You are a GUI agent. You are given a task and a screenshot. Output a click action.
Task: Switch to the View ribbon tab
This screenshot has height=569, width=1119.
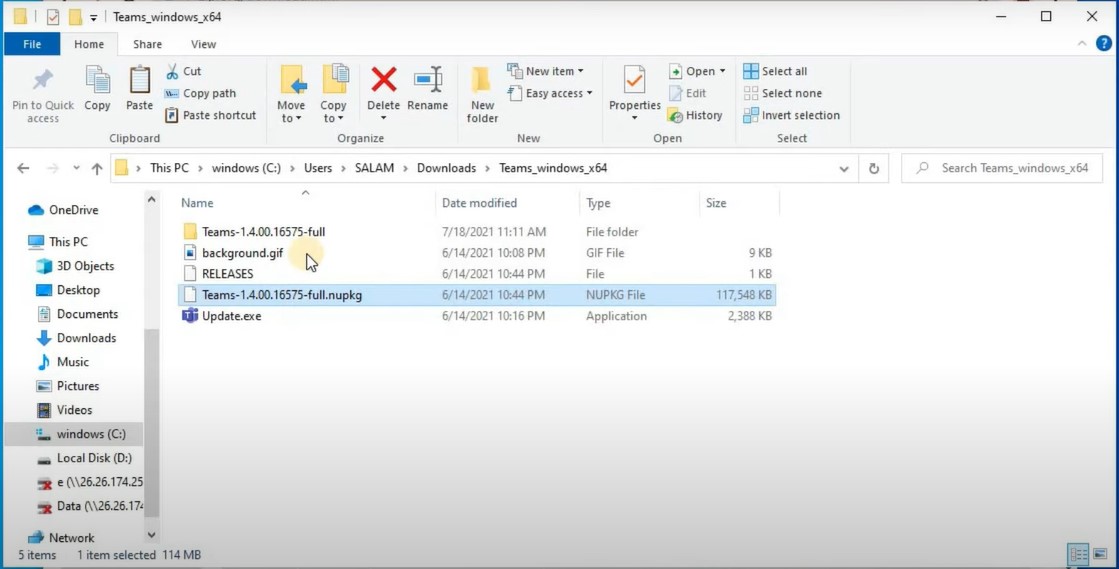pyautogui.click(x=203, y=44)
